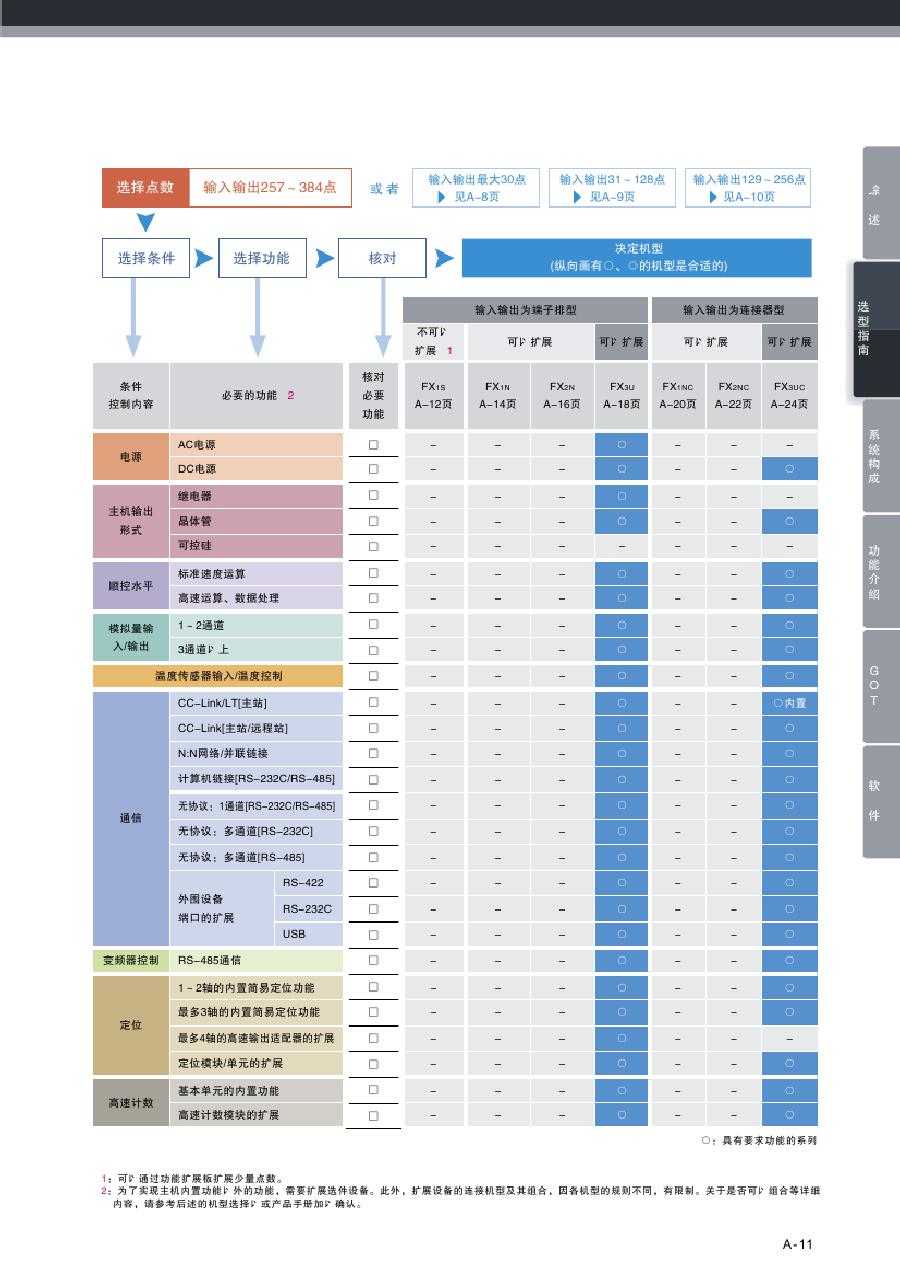Screen dimensions: 900x1280
Task: Click the 核对 step box
Action: 382,258
